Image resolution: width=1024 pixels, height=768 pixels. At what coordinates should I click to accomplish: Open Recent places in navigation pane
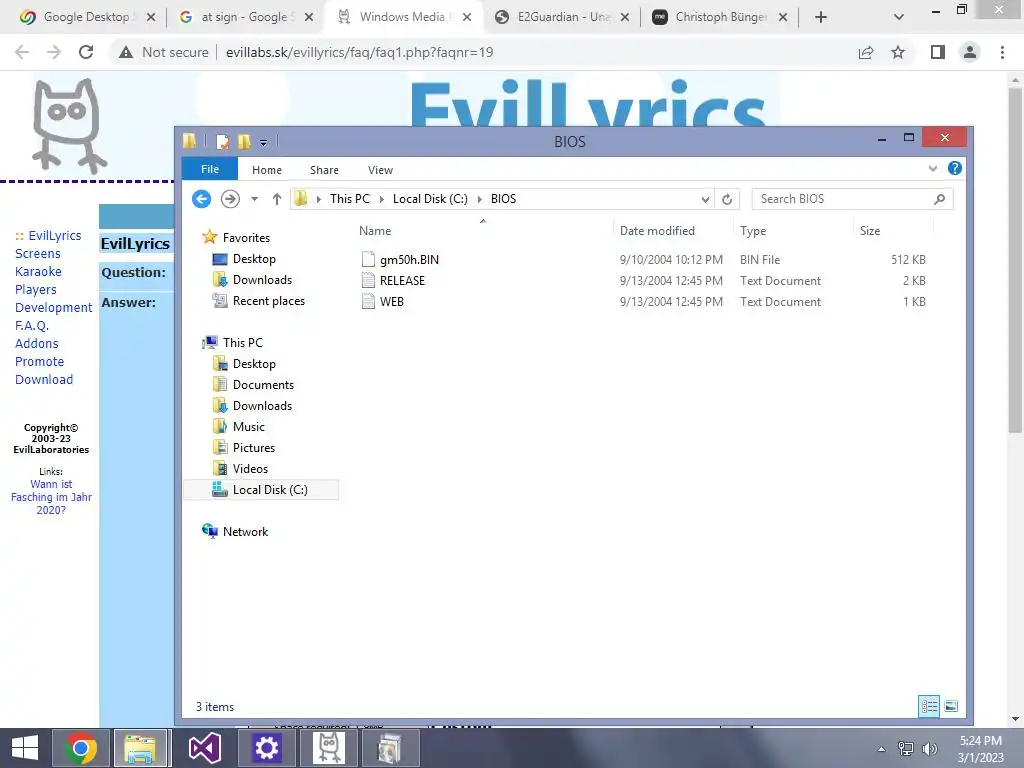[x=268, y=300]
